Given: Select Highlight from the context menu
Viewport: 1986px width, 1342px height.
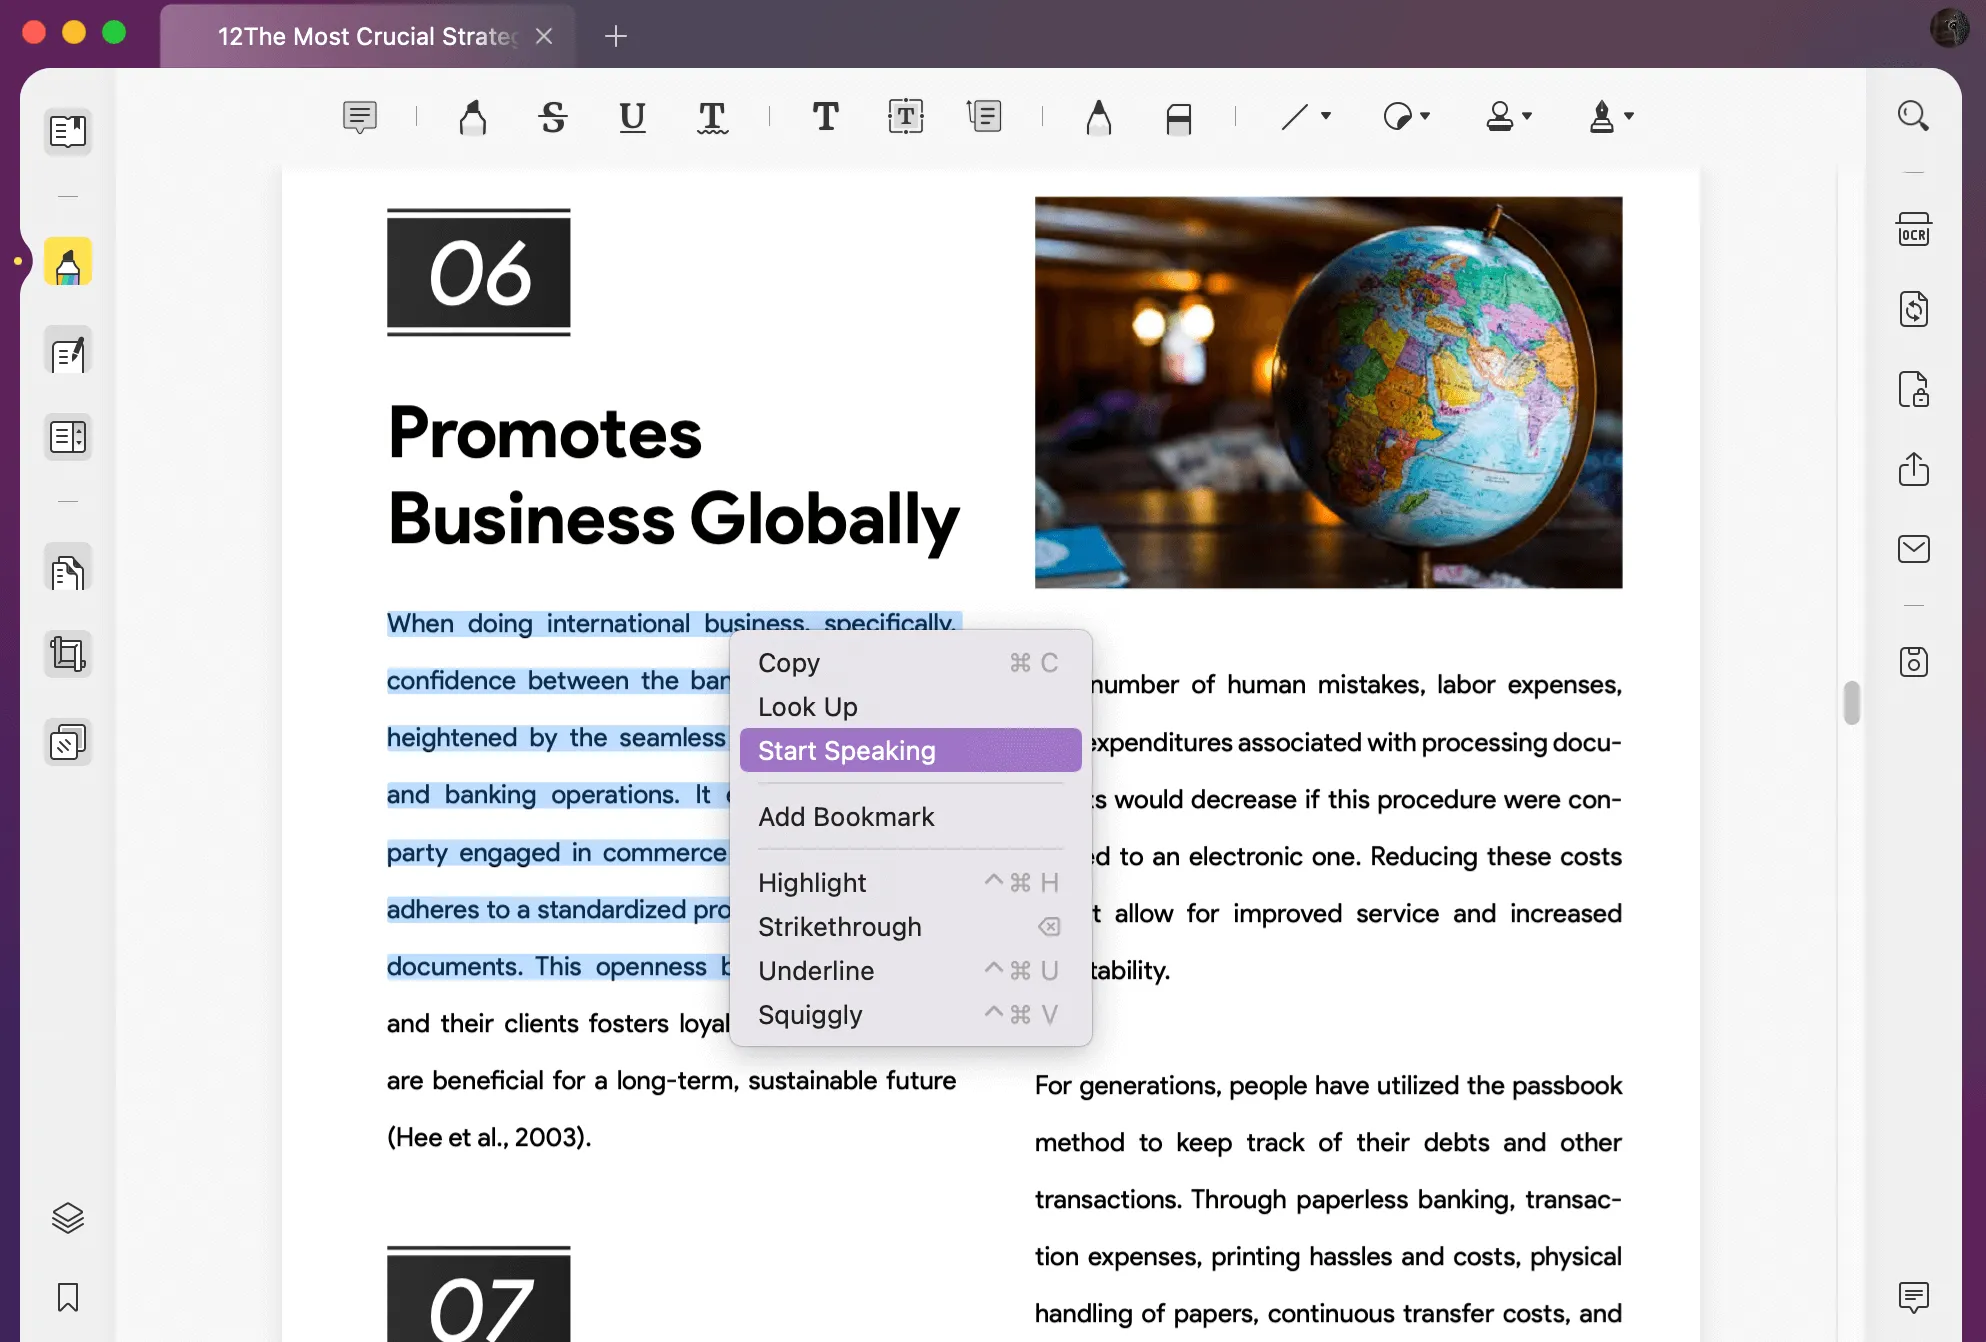Looking at the screenshot, I should [x=812, y=882].
